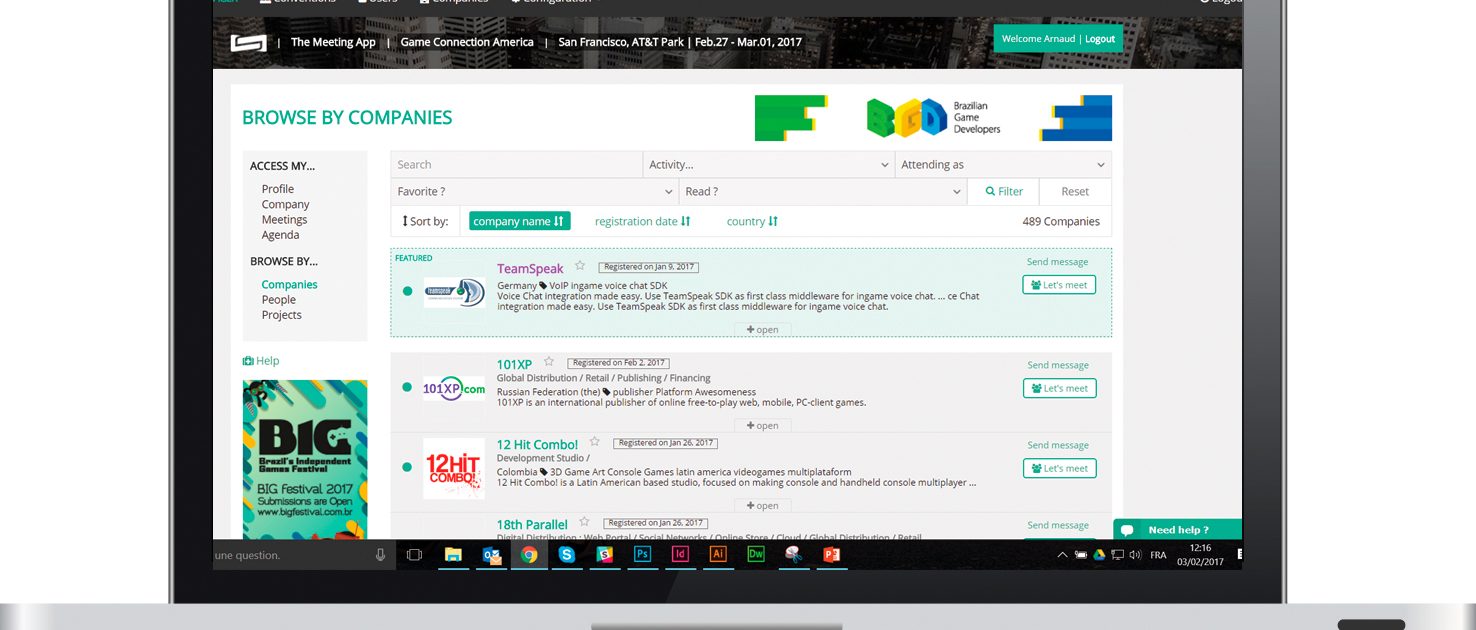Switch to Google Chrome in taskbar

(x=529, y=554)
